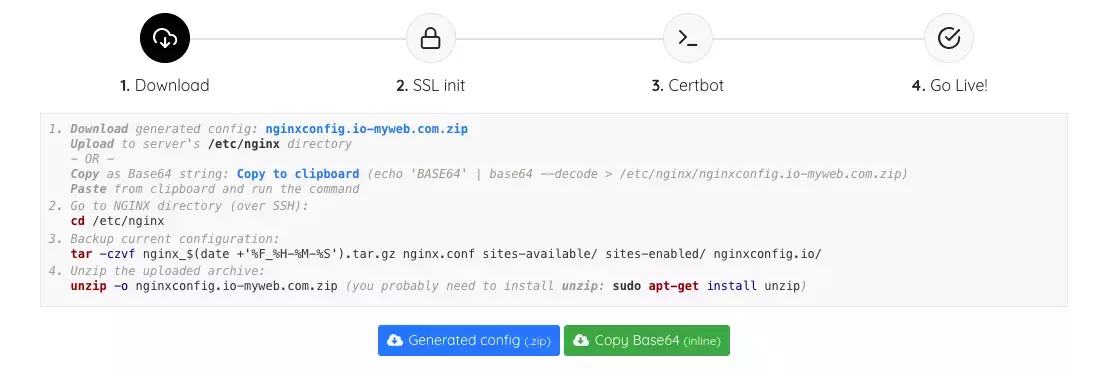This screenshot has width=1115, height=370.
Task: Click the 'Copy to clipboard' link
Action: pyautogui.click(x=298, y=174)
